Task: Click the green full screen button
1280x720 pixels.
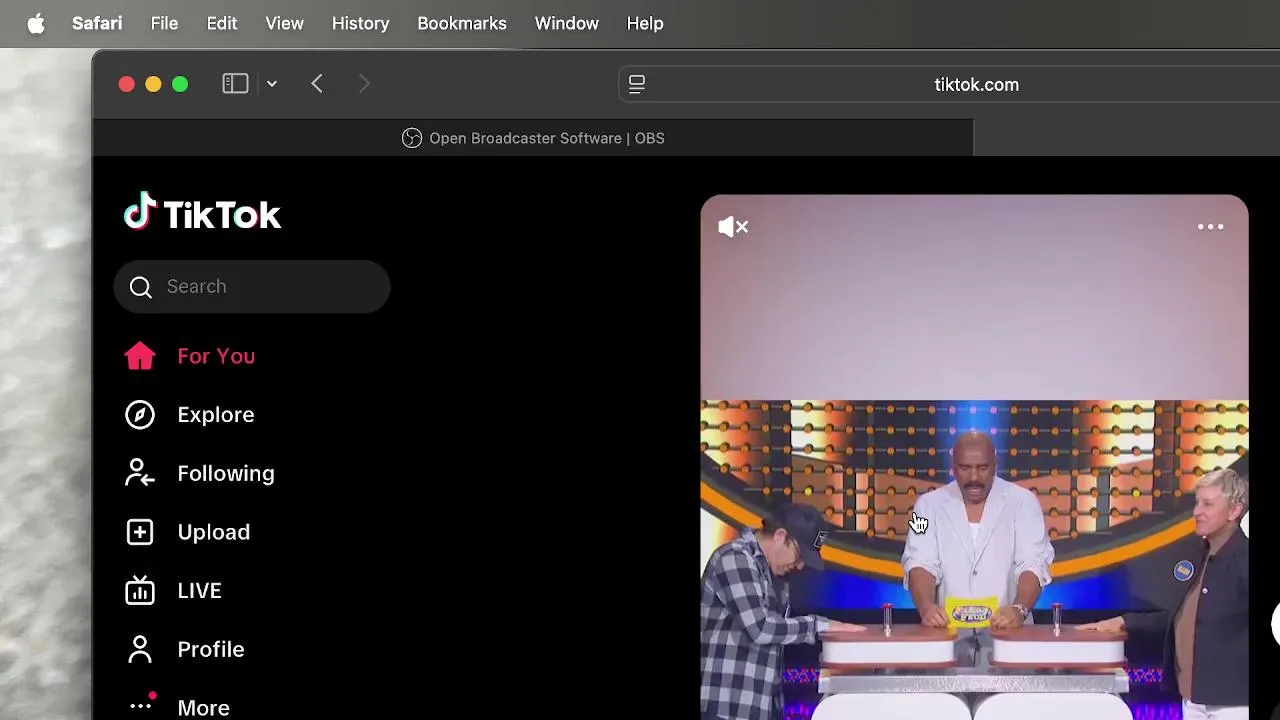Action: [180, 84]
